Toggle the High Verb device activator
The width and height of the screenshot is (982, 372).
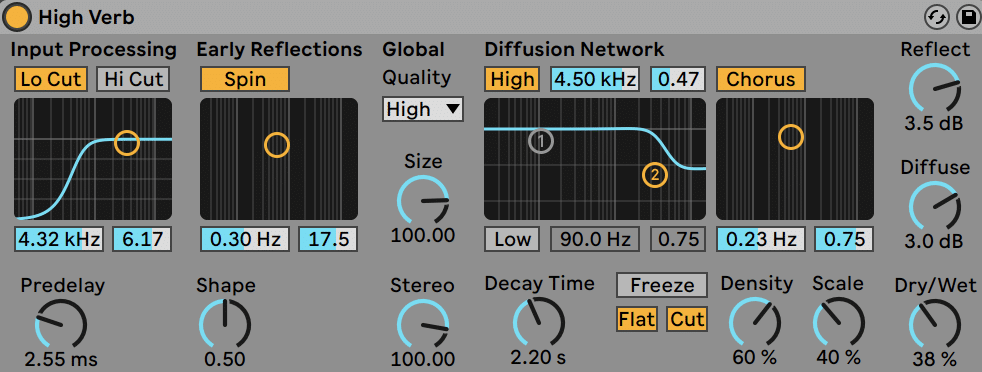pos(17,17)
